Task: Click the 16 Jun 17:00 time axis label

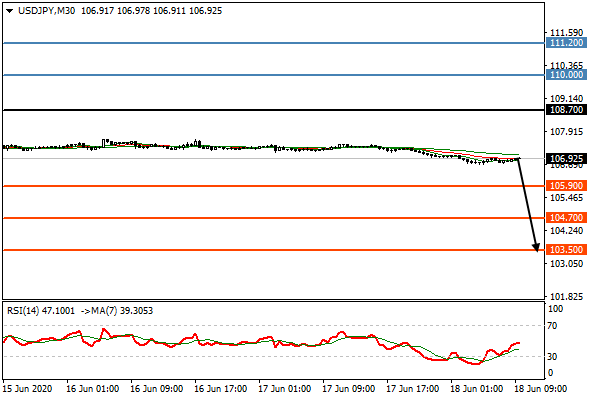Action: coord(220,389)
